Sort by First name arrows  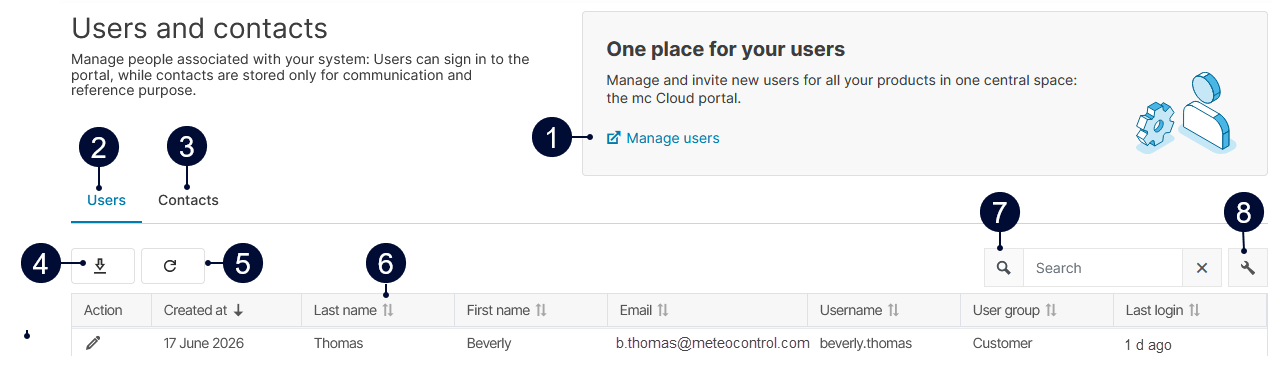point(541,311)
